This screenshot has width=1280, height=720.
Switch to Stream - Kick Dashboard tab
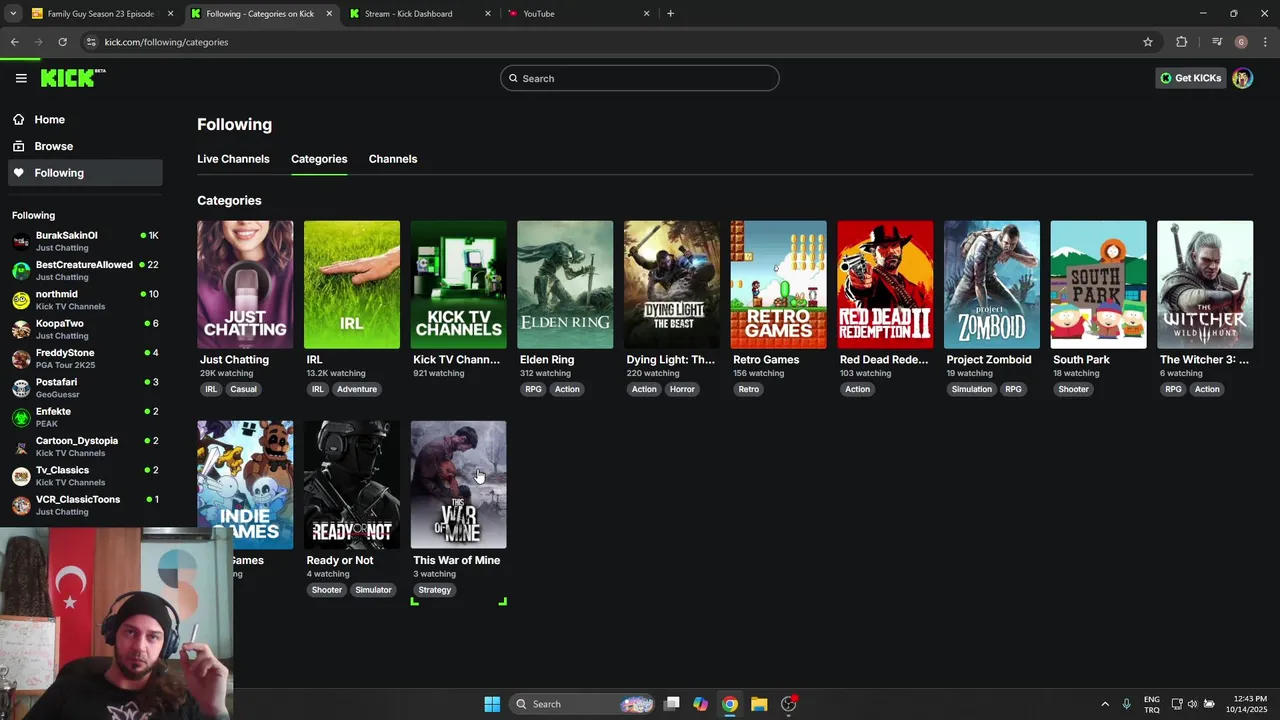420,14
